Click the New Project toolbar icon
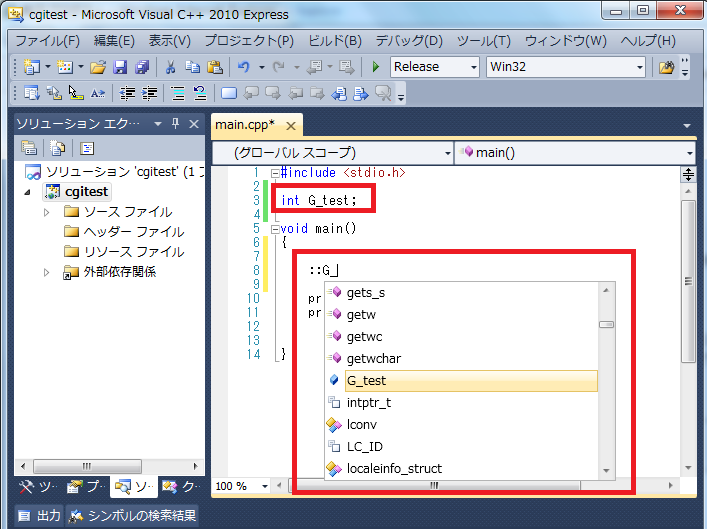The width and height of the screenshot is (707, 530). coord(31,67)
